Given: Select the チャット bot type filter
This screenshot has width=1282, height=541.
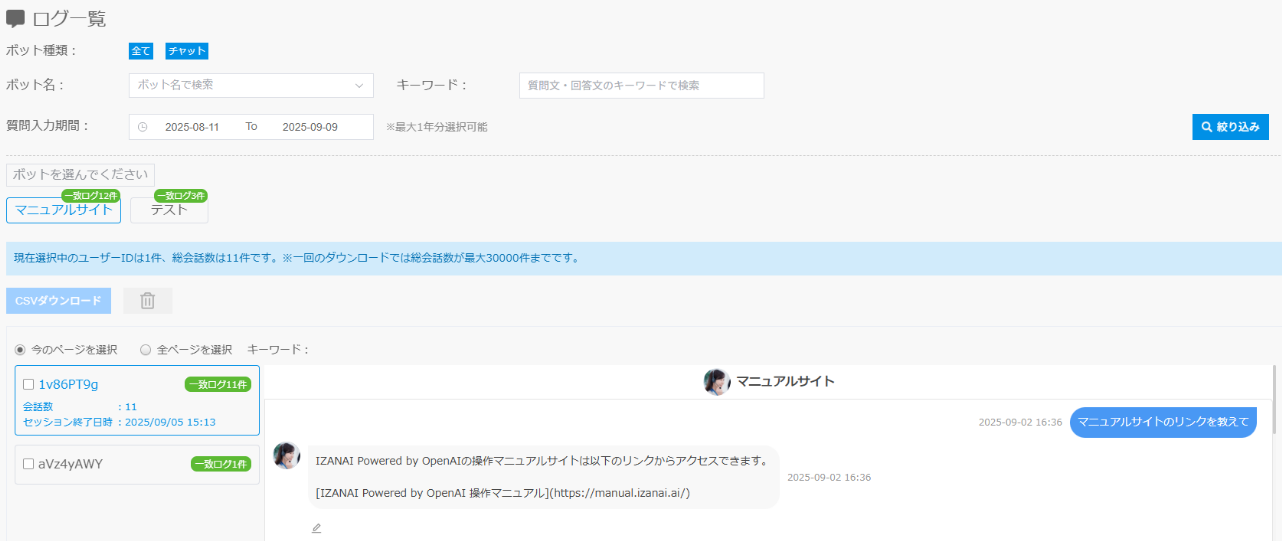Looking at the screenshot, I should [x=187, y=51].
